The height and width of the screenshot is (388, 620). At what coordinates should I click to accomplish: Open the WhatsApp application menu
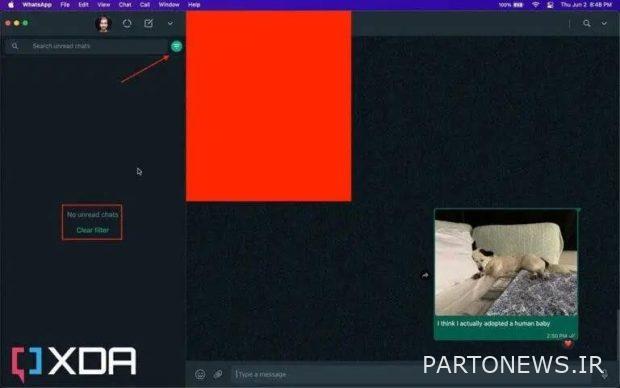pyautogui.click(x=37, y=5)
